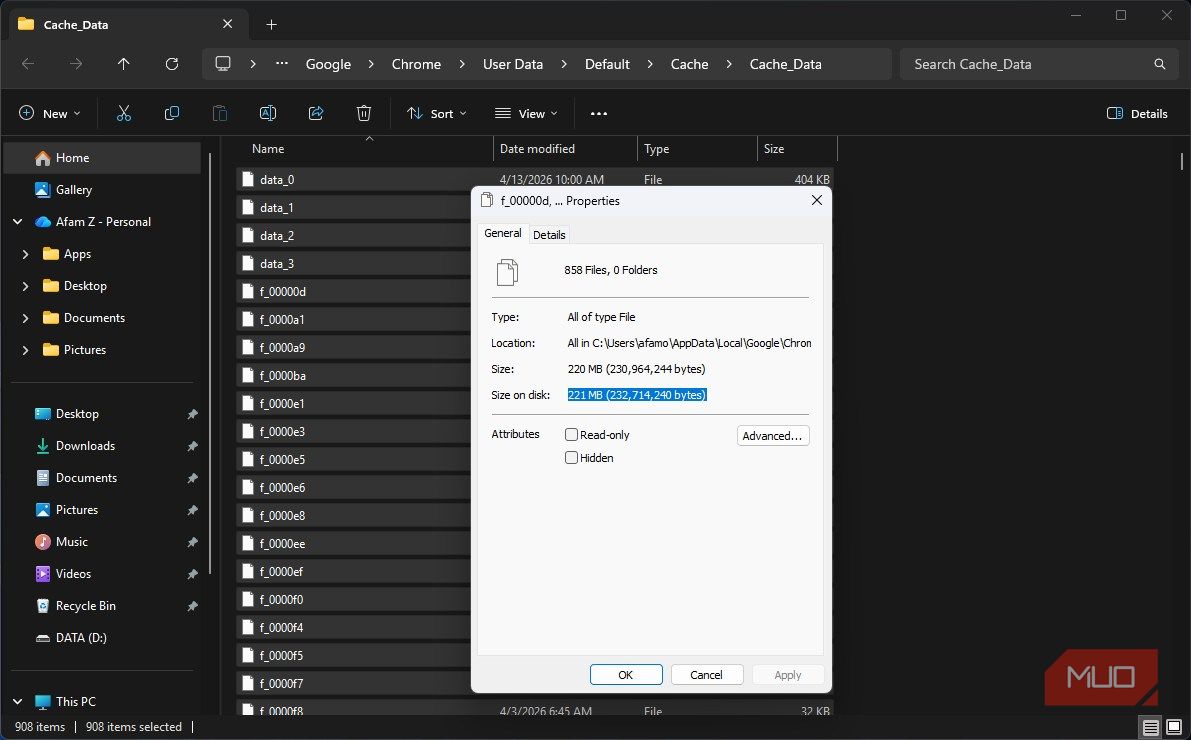
Task: Click the This PC monitor icon in address bar
Action: pos(223,64)
